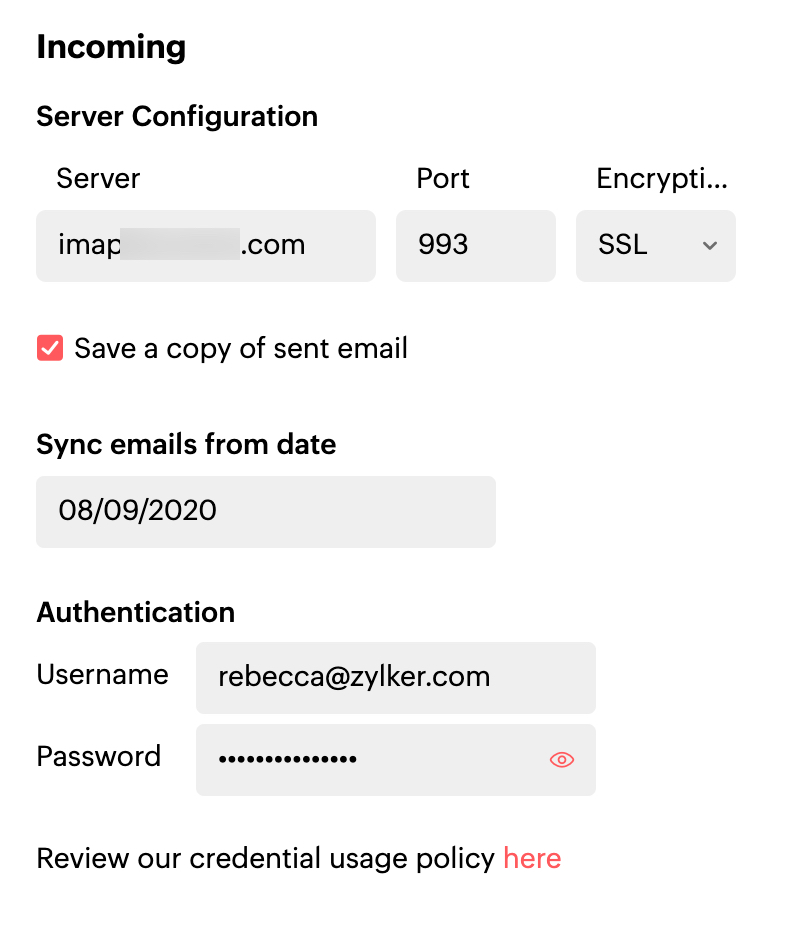
Task: Click the Authentication section heading
Action: [136, 612]
